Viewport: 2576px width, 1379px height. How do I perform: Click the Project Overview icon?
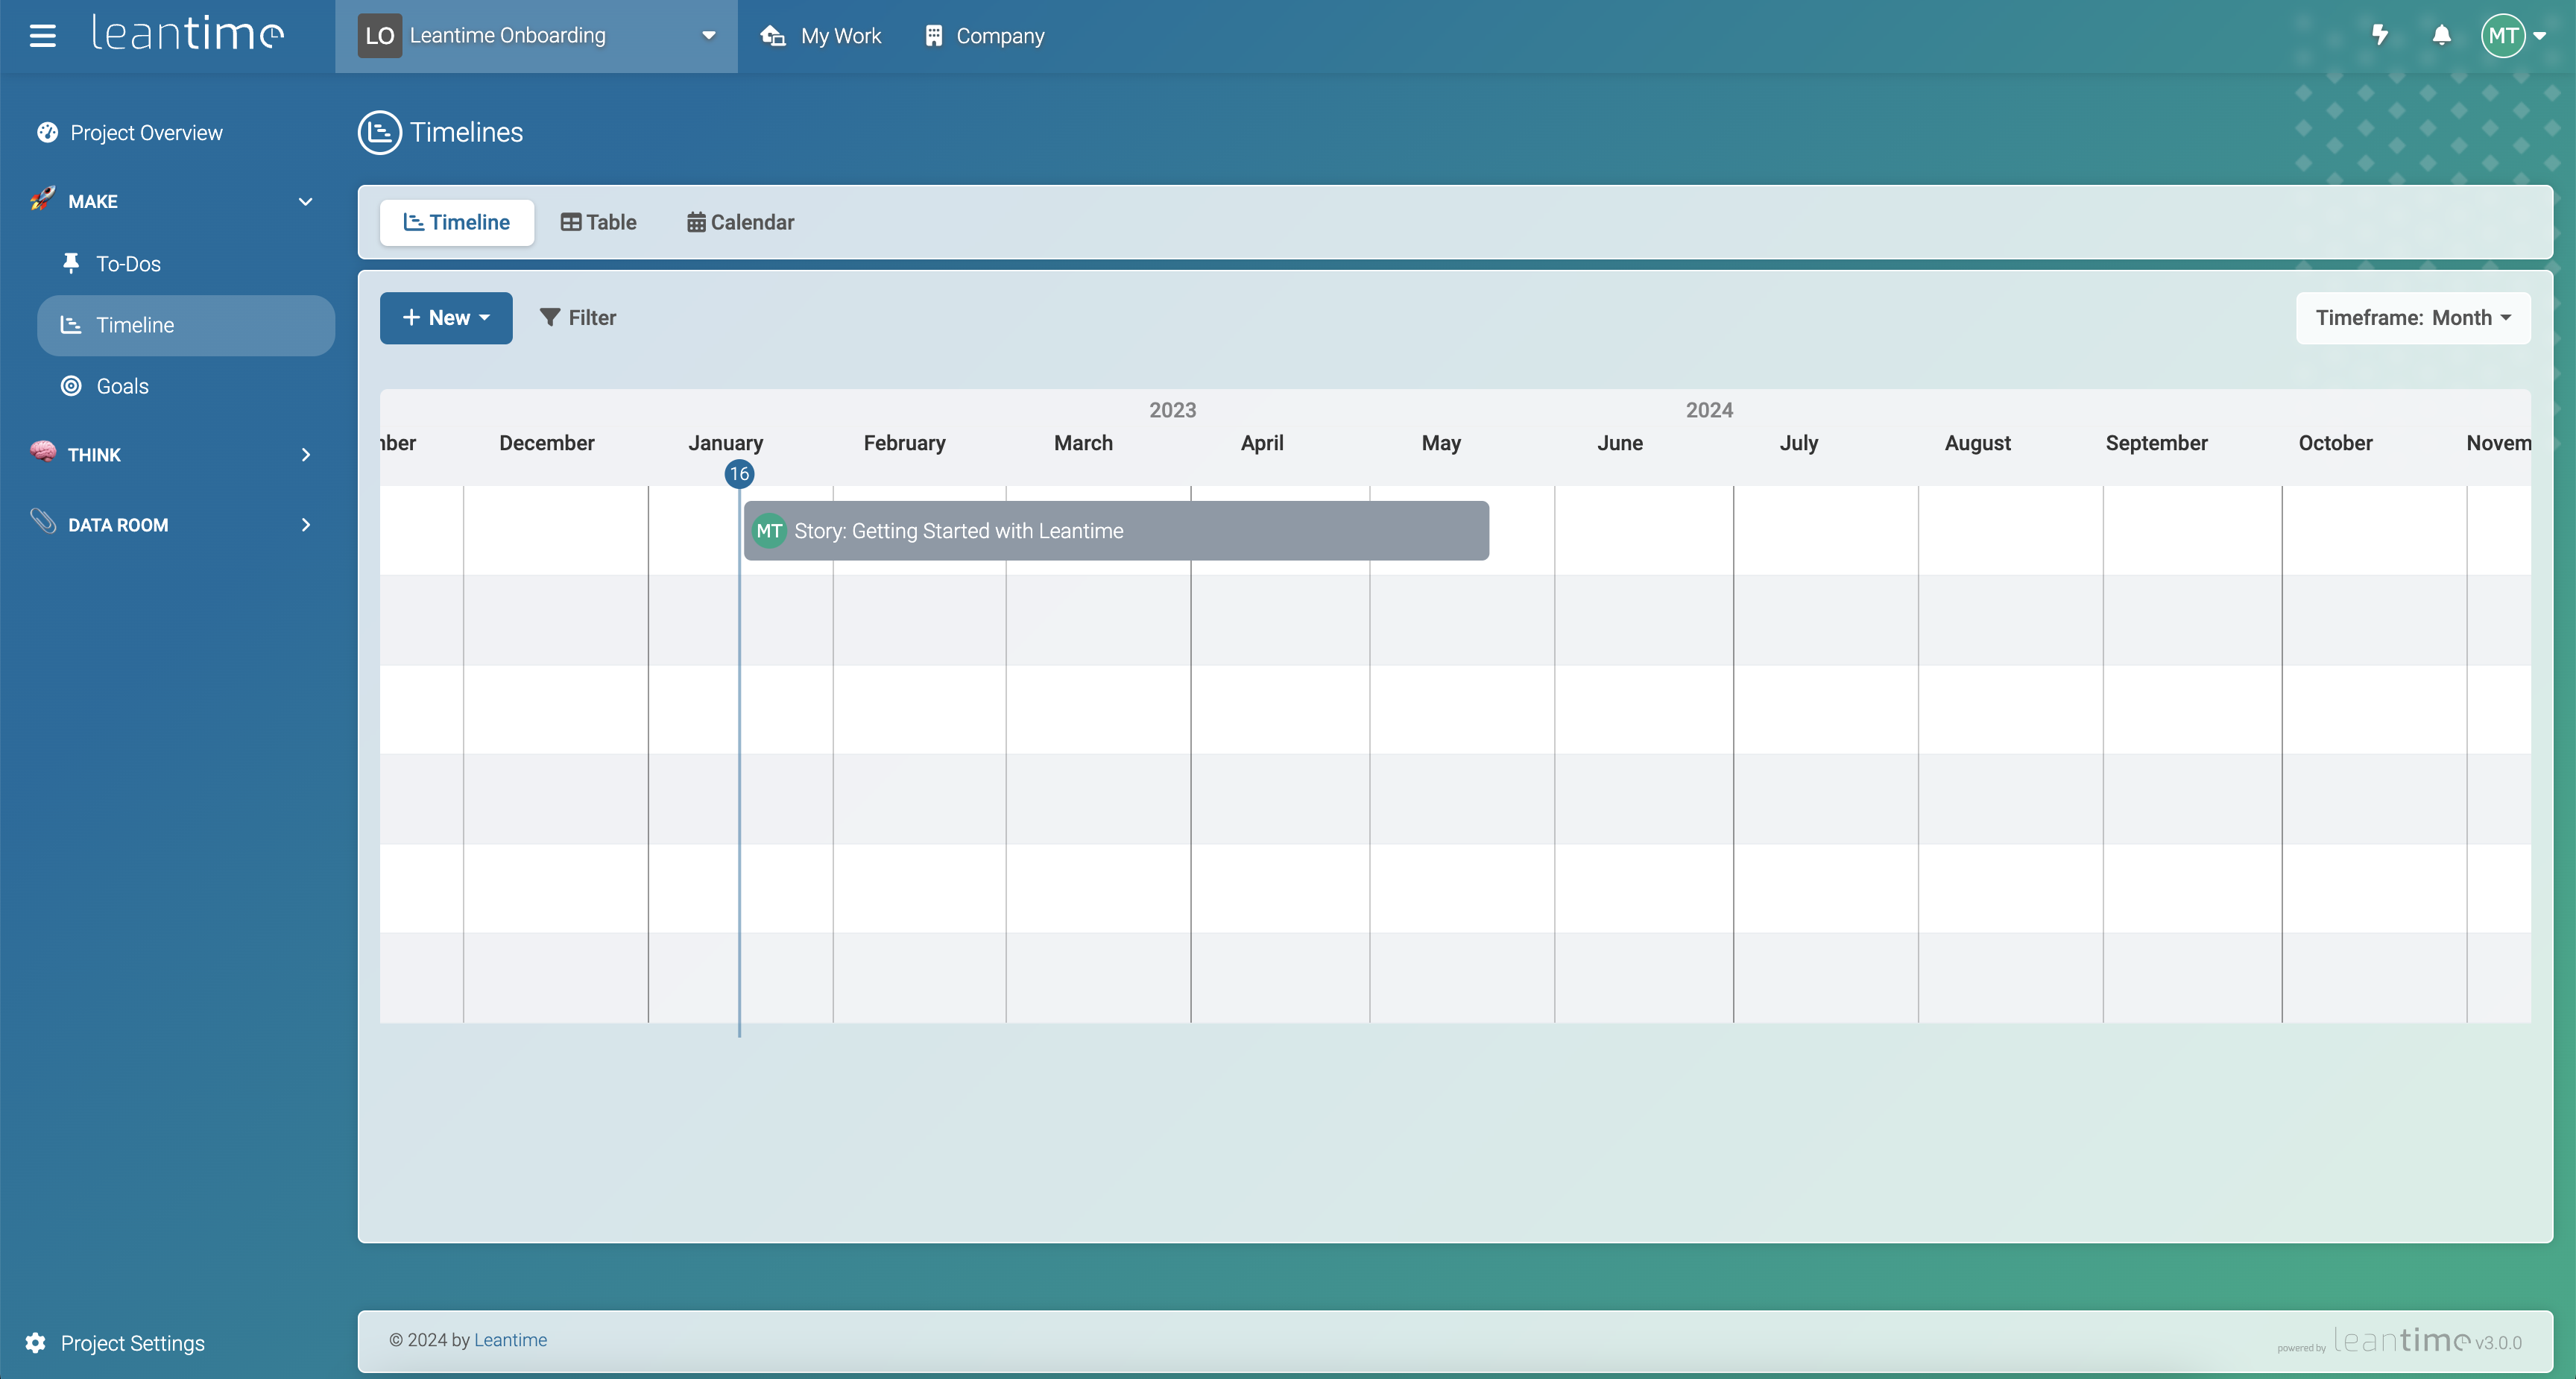pos(47,133)
